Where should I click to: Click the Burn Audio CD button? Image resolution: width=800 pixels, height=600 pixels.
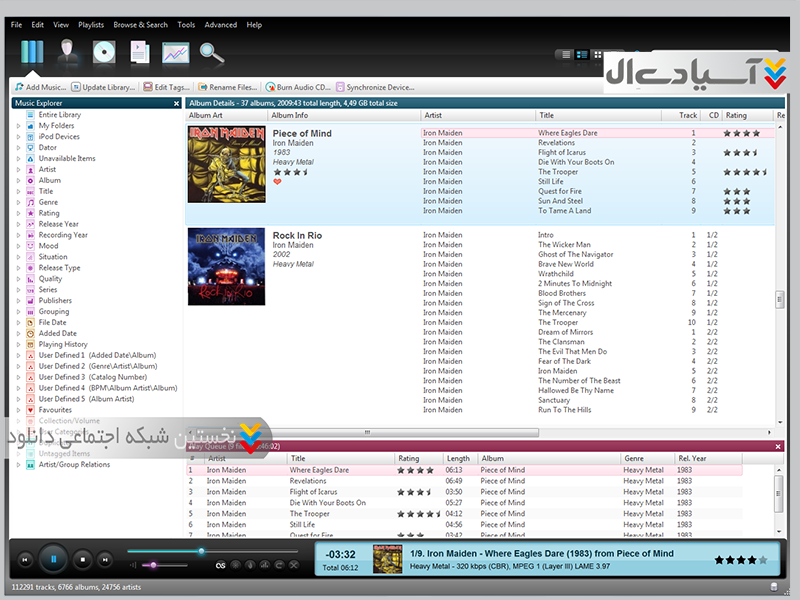tap(299, 87)
